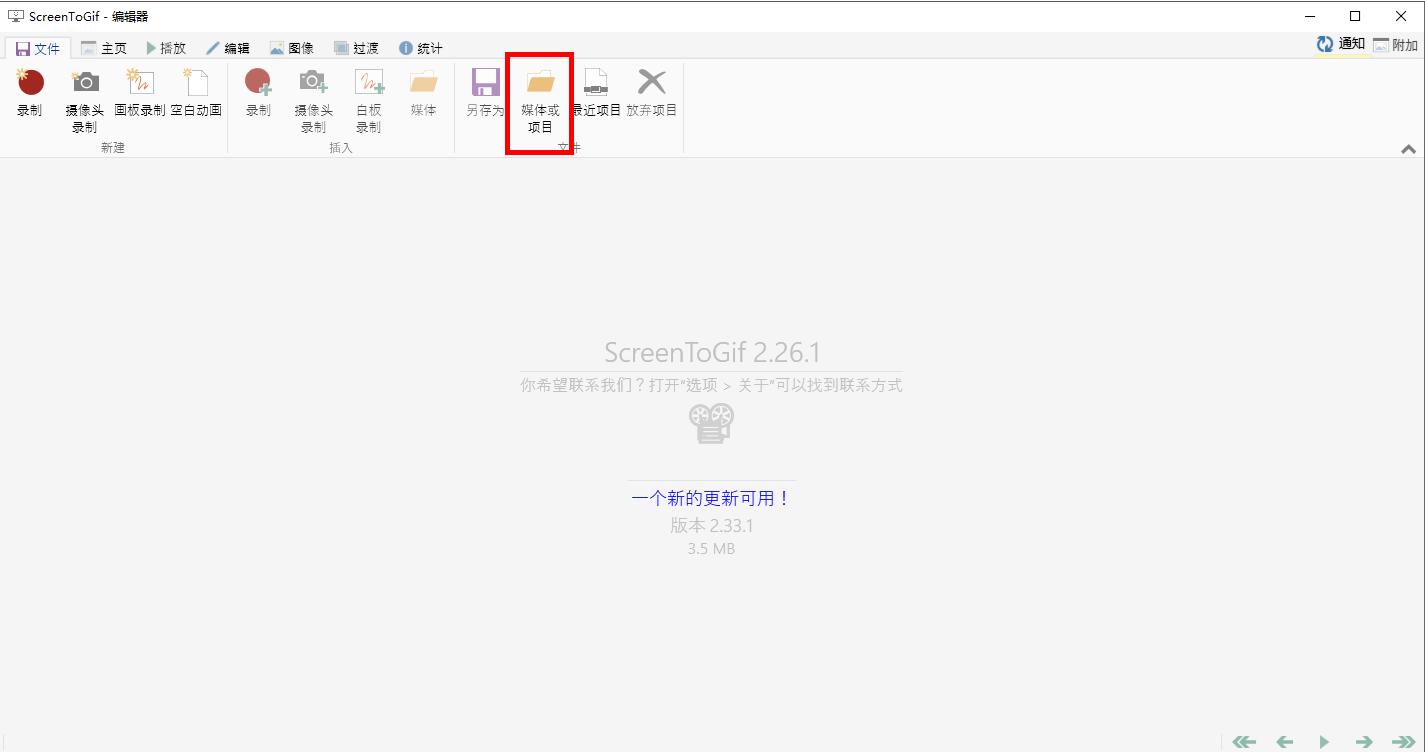Image resolution: width=1425 pixels, height=752 pixels.
Task: Open the webcam recorder (摄像头录制)
Action: (x=84, y=95)
